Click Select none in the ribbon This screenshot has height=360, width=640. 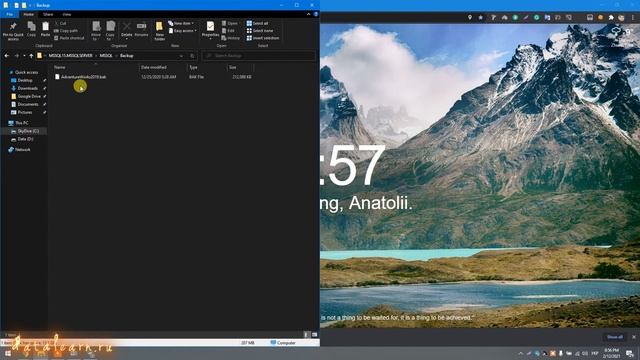pyautogui.click(x=260, y=31)
